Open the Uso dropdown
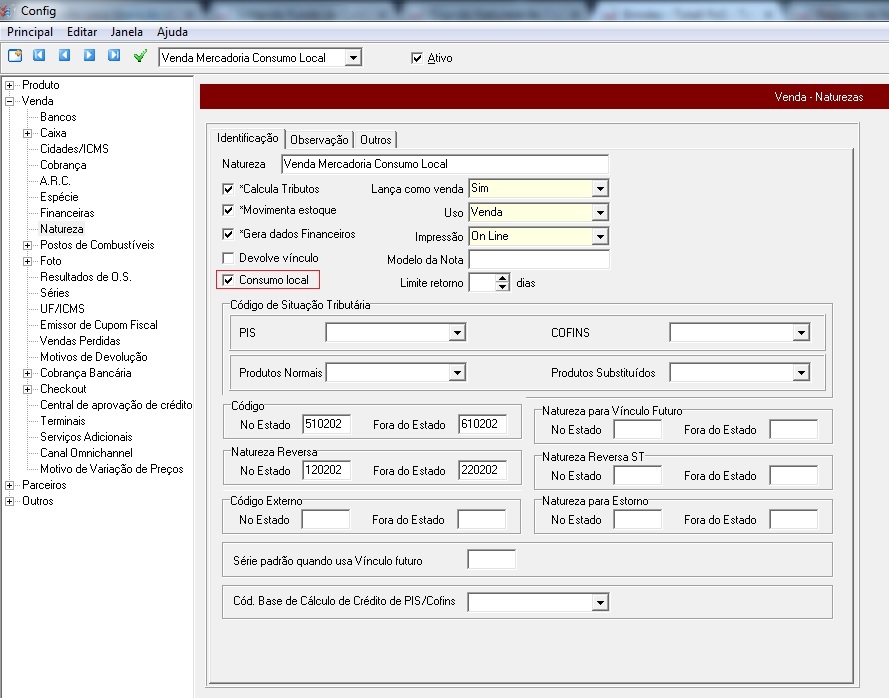This screenshot has width=889, height=698. (600, 213)
